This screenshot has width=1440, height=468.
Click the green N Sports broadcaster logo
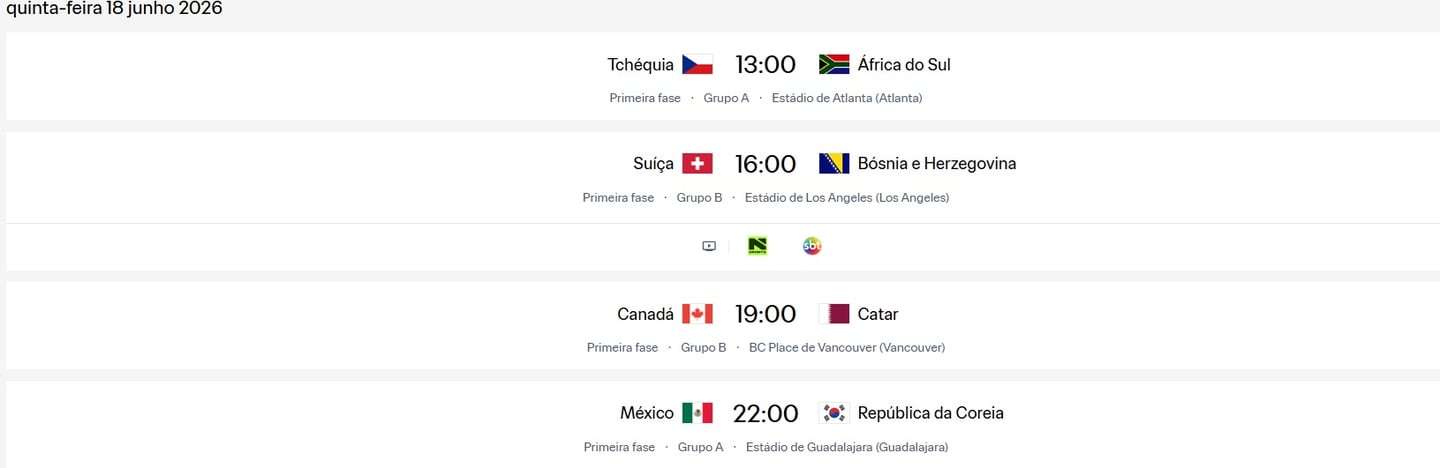pyautogui.click(x=758, y=246)
